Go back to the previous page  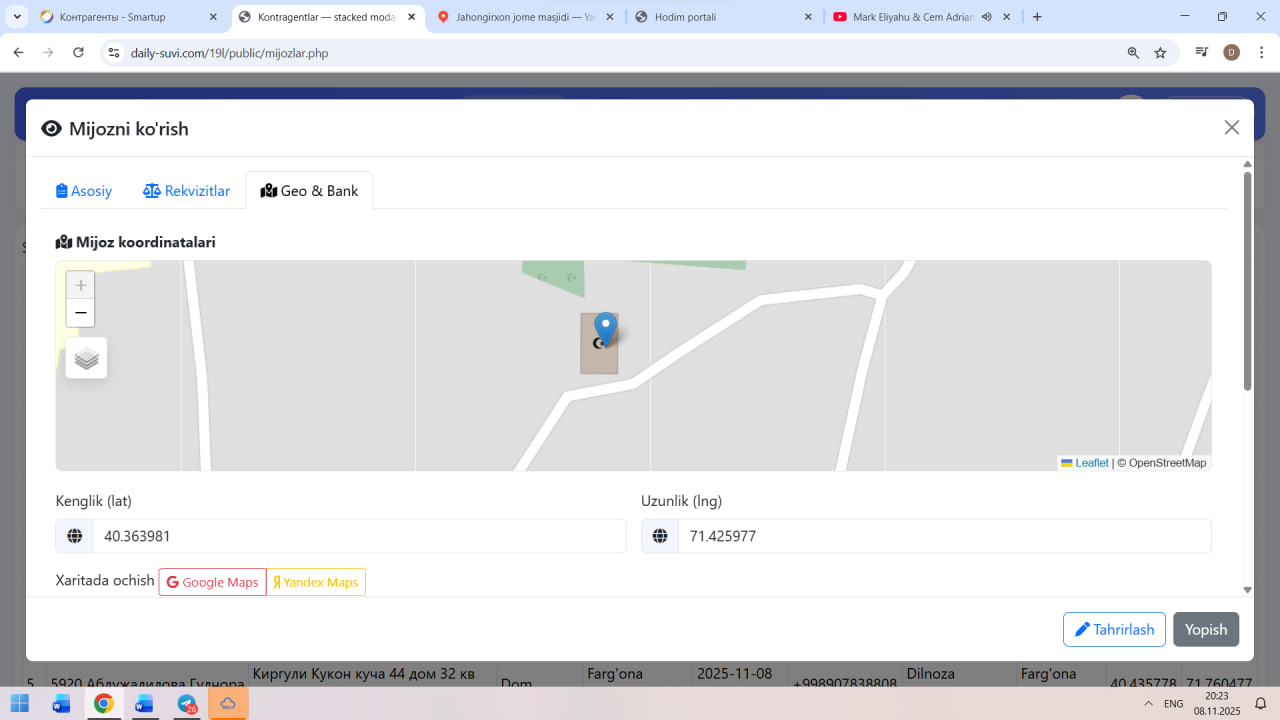pos(18,53)
